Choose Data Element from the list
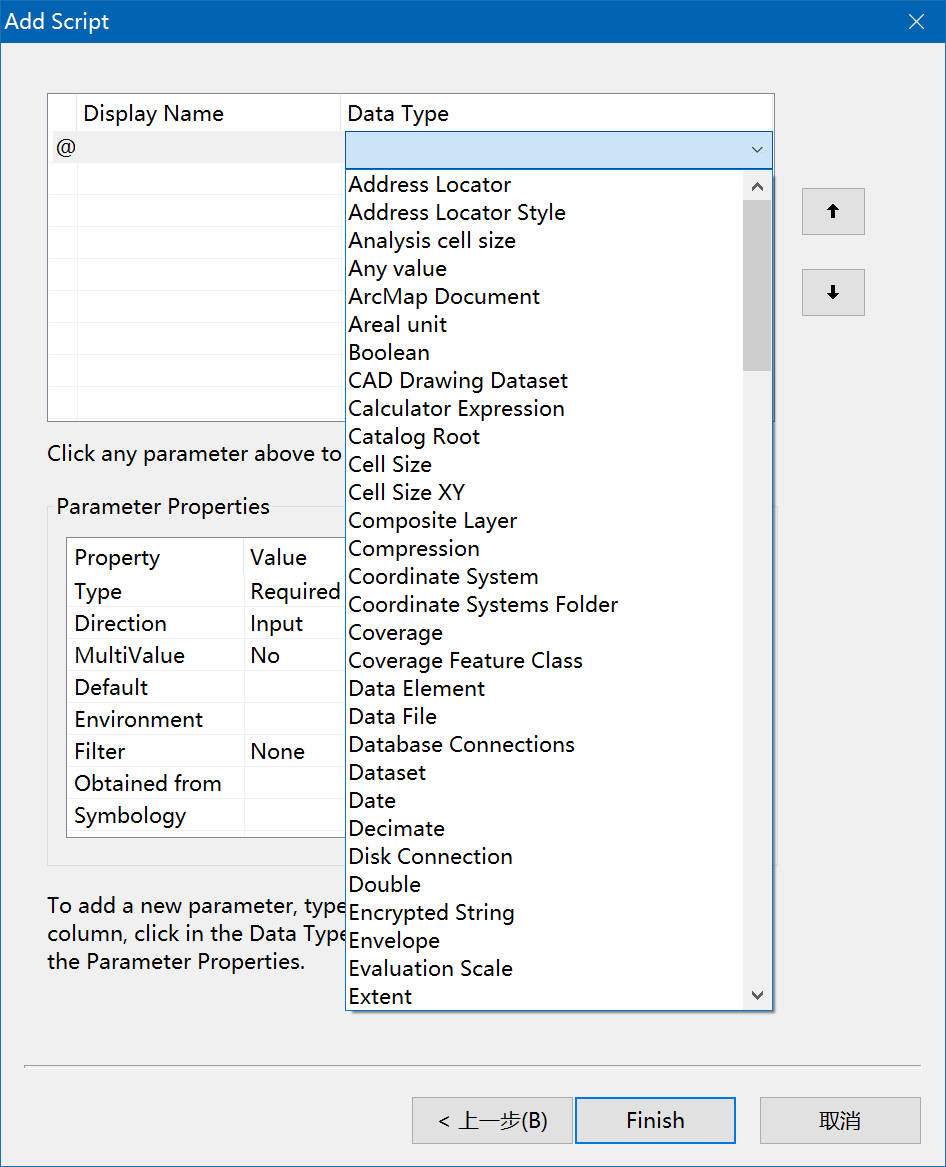The height and width of the screenshot is (1167, 946). click(x=544, y=689)
